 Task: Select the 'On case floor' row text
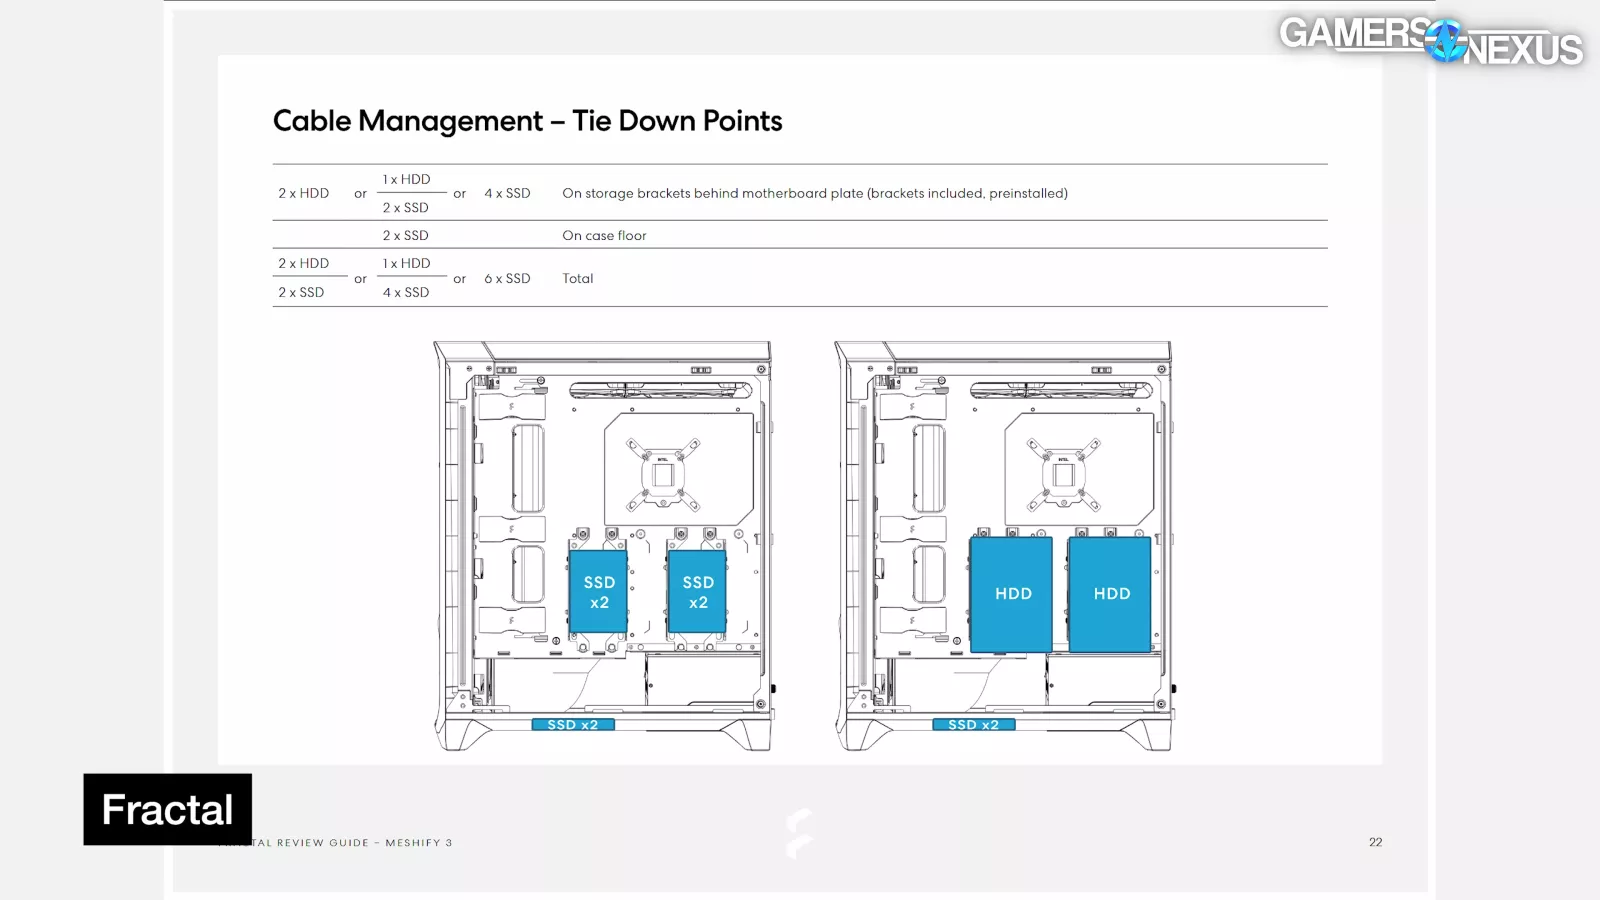pos(604,235)
